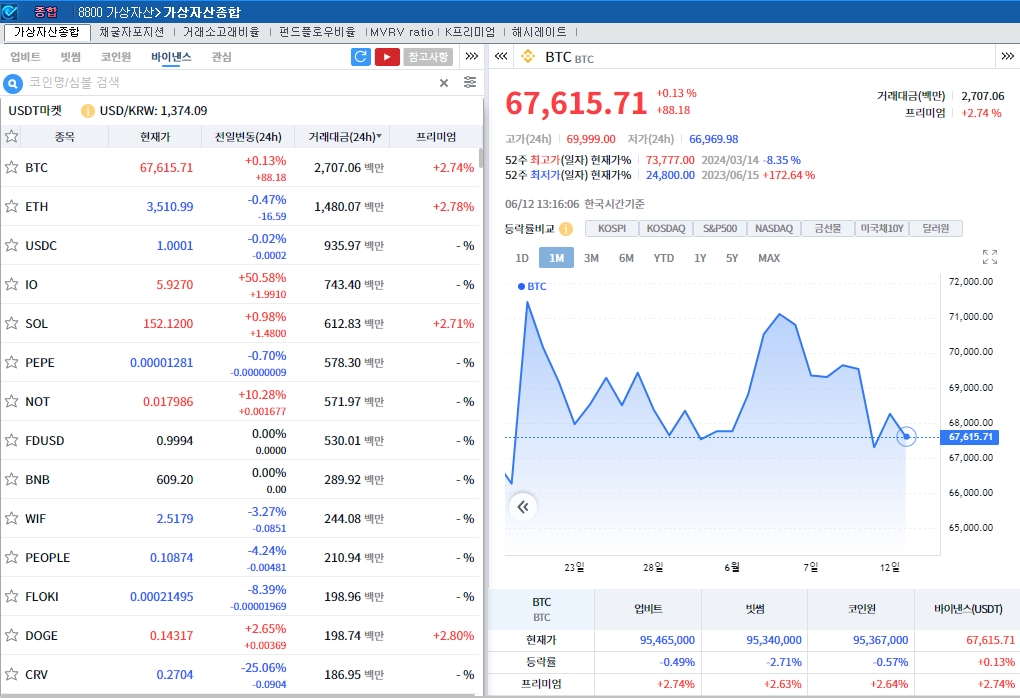
Task: Compare with KOSPI button
Action: tap(612, 228)
